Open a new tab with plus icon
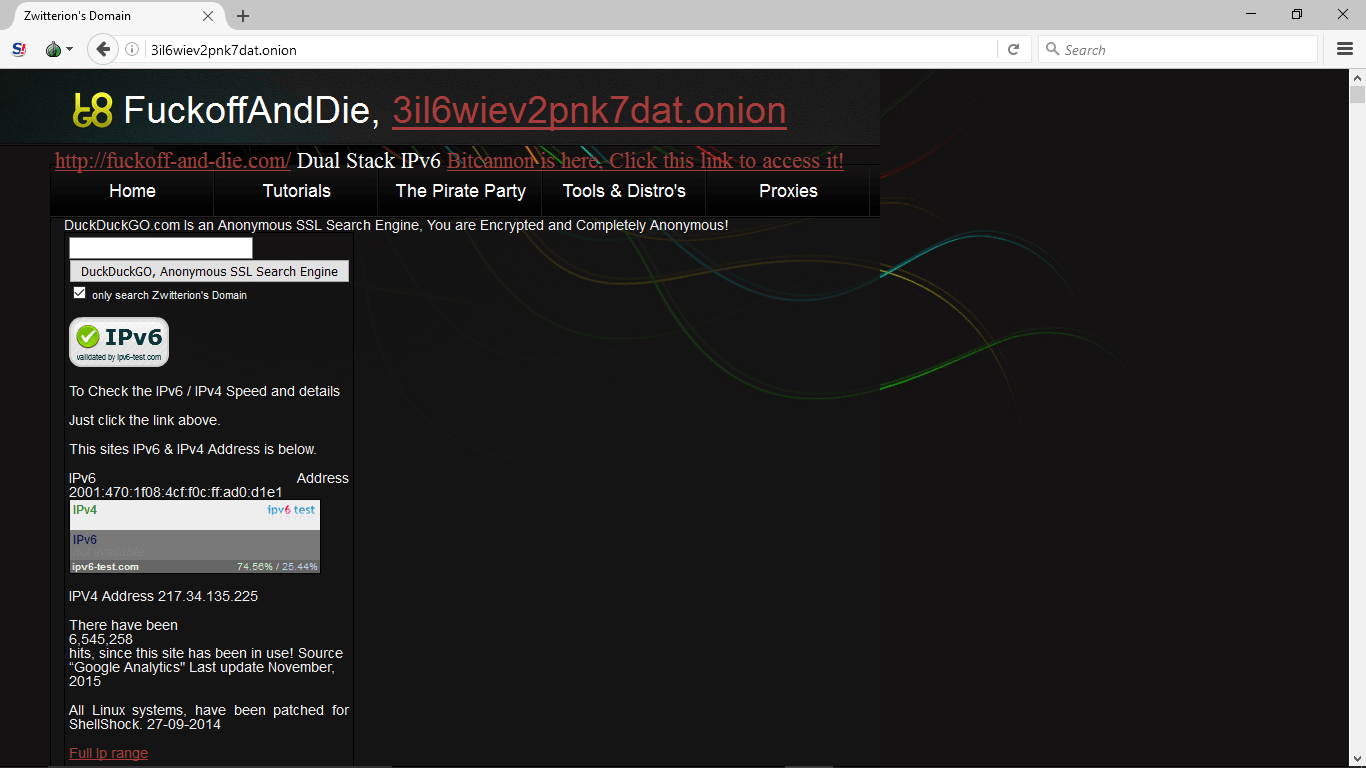This screenshot has height=768, width=1366. pos(243,16)
